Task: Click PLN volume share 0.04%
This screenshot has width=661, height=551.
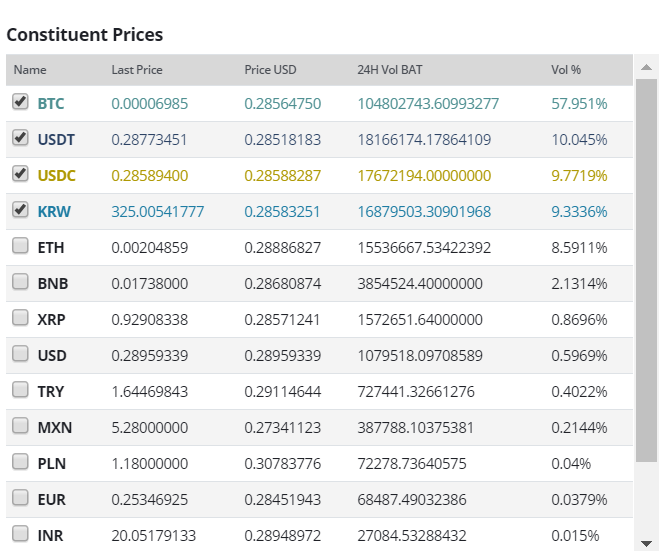Action: coord(571,464)
